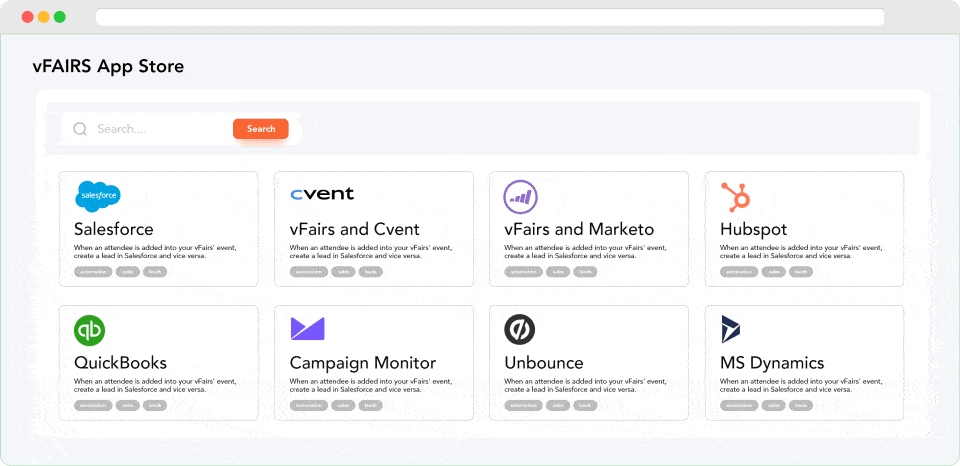Image resolution: width=960 pixels, height=466 pixels.
Task: Click the green QuickBooks logo
Action: point(89,331)
